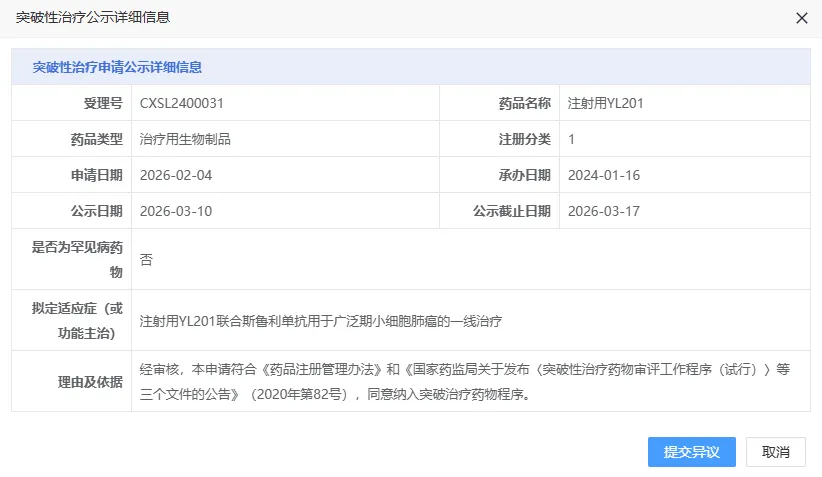Click the 注册分类 field label
This screenshot has width=822, height=477.
(x=524, y=139)
